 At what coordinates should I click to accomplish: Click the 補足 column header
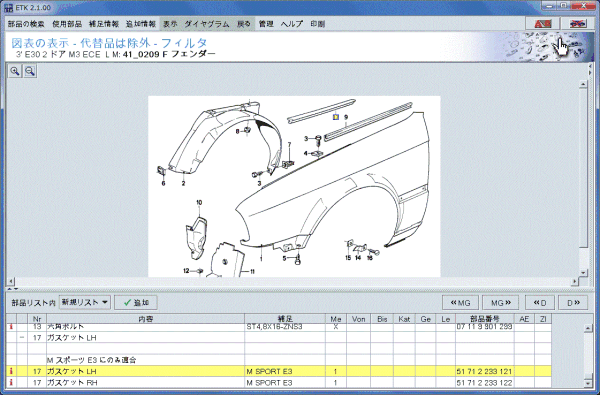coord(285,319)
